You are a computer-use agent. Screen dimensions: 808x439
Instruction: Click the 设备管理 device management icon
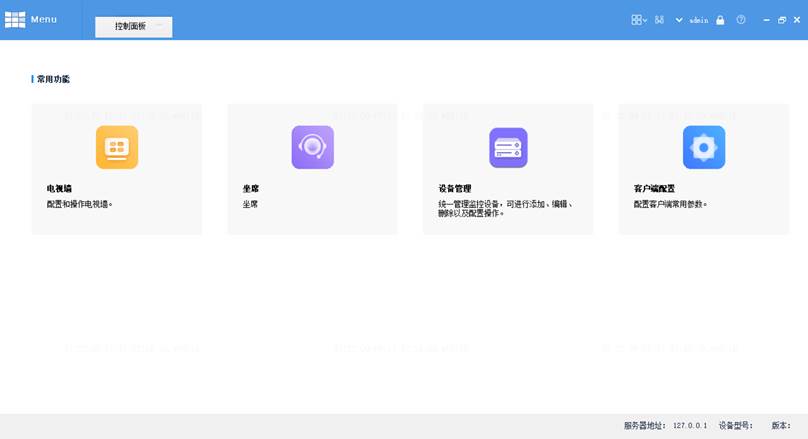click(x=508, y=148)
